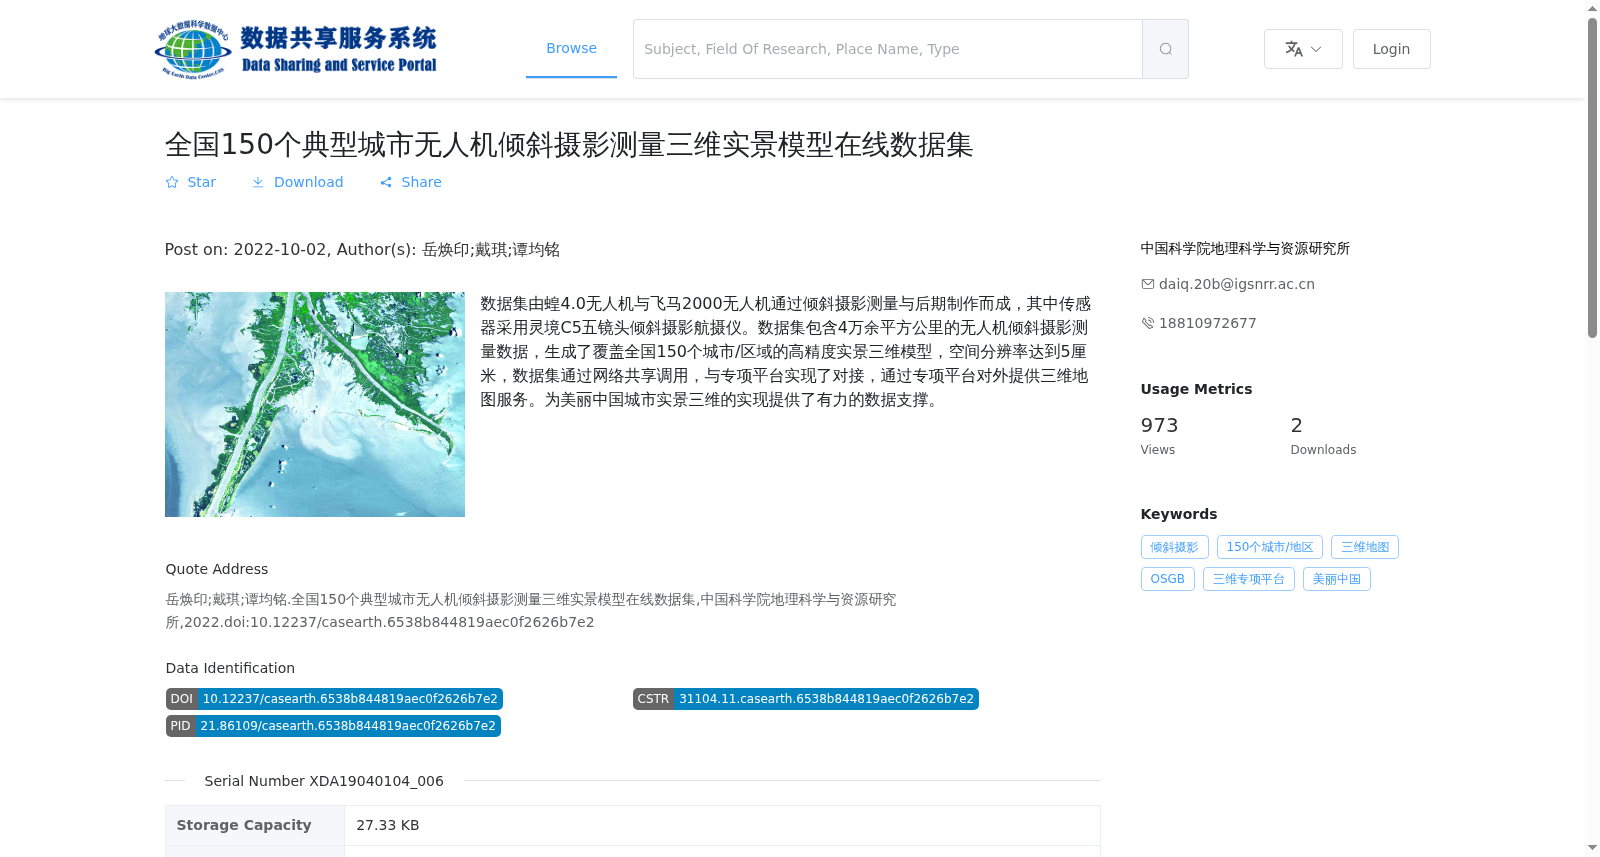Viewport: 1600px width, 857px height.
Task: Select the 150个城市/地区 keyword tag
Action: [1270, 547]
